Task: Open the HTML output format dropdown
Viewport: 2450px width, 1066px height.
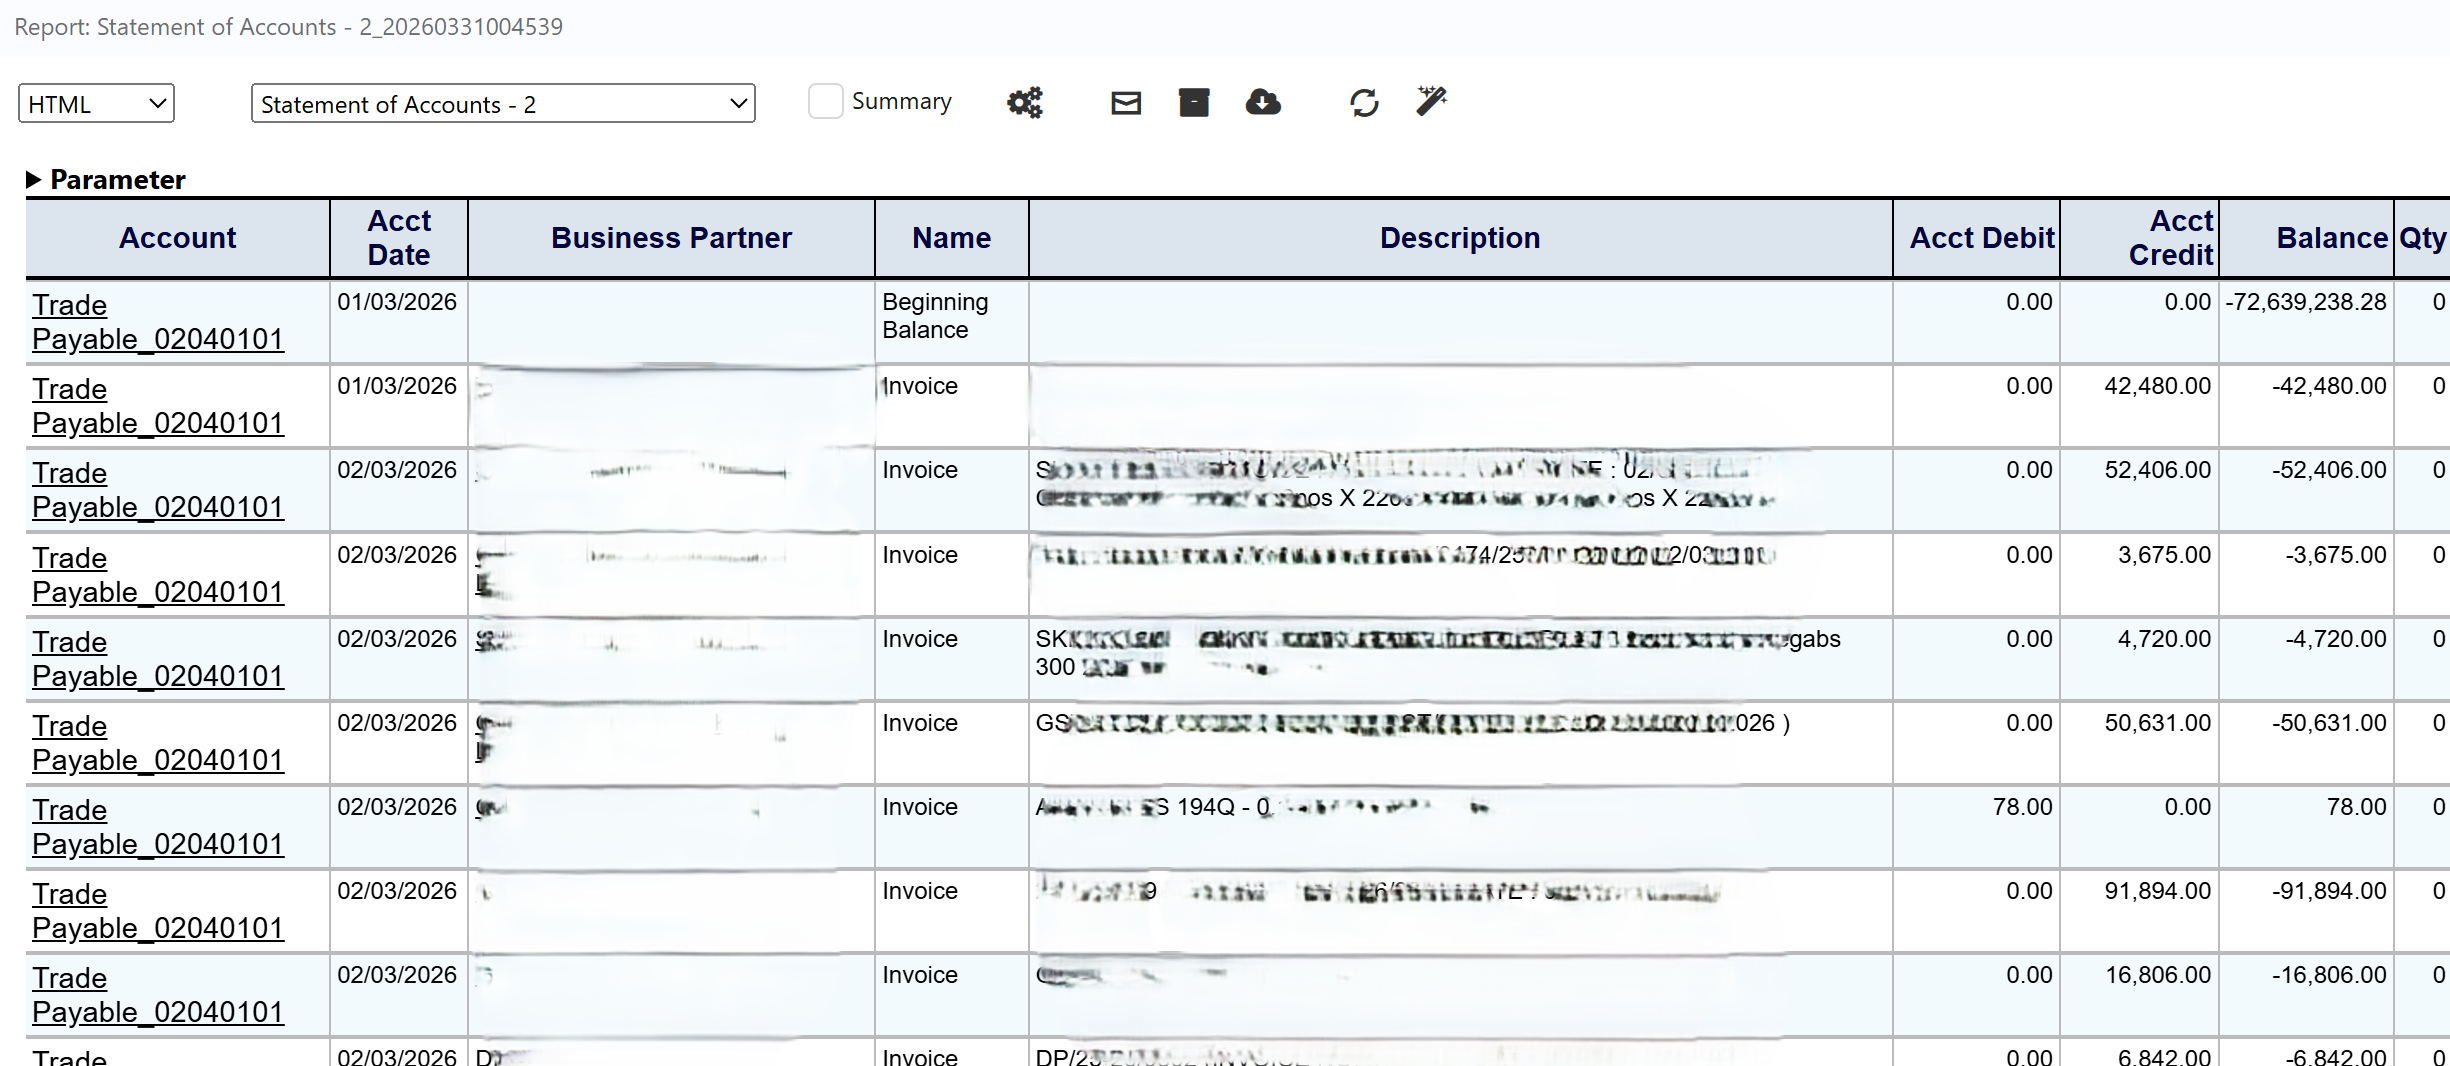Action: click(x=95, y=102)
